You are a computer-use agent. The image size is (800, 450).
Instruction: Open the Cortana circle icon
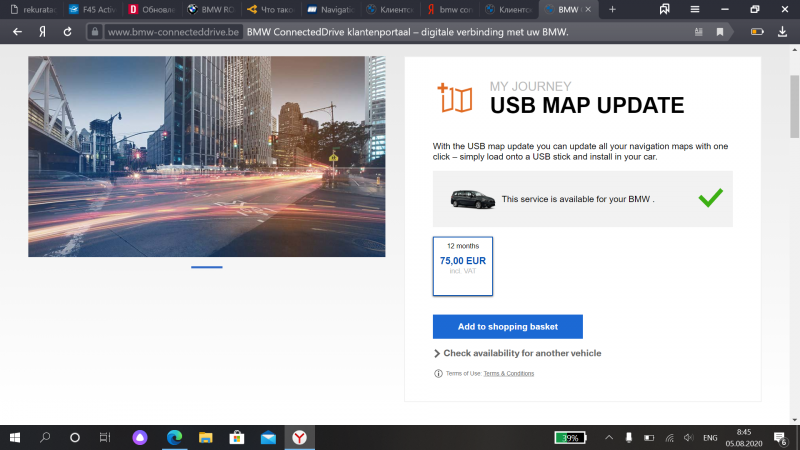point(74,437)
